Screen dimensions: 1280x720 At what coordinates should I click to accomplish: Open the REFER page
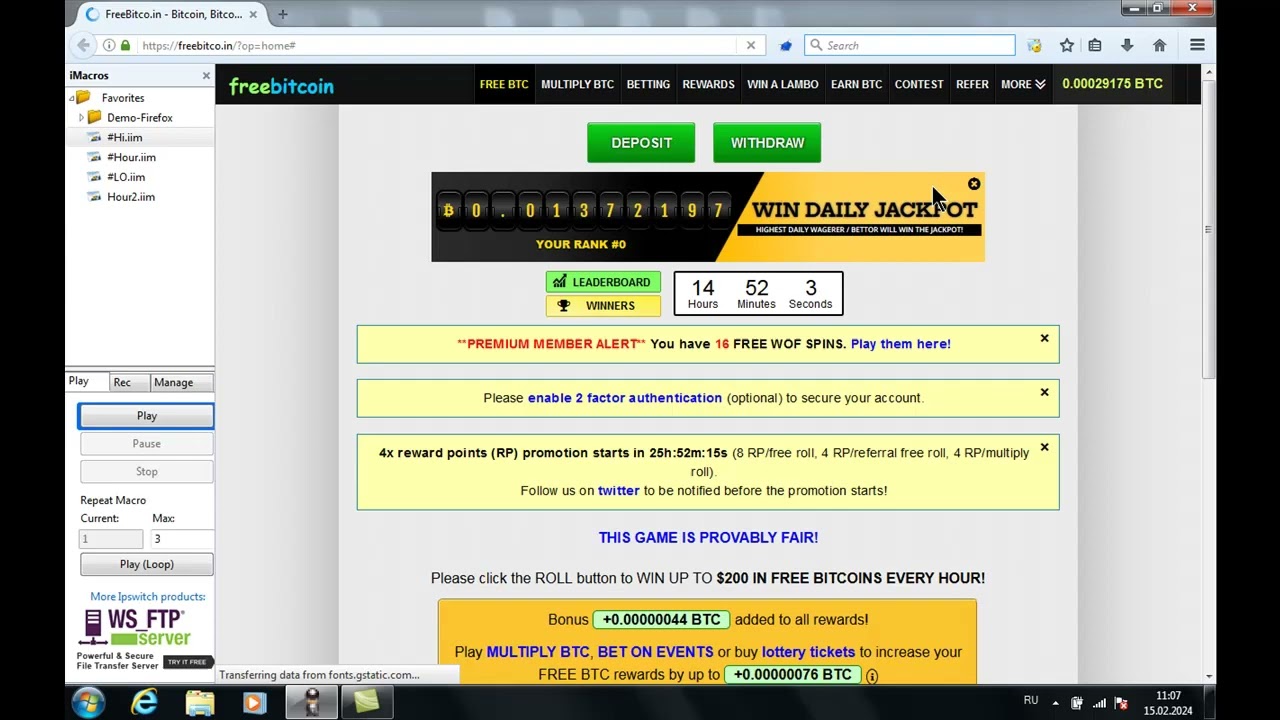[x=972, y=84]
